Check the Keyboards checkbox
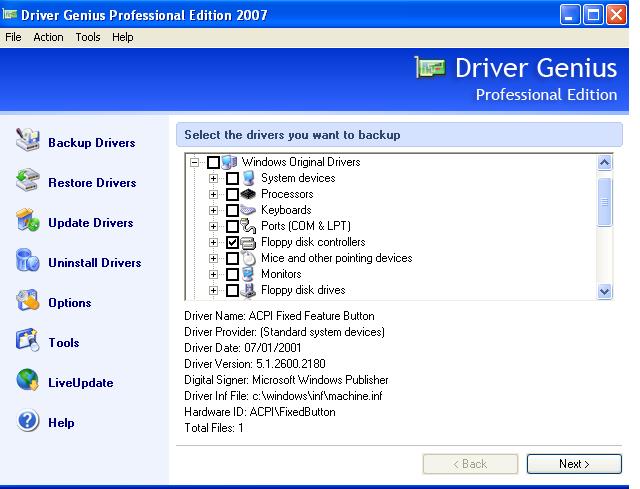This screenshot has width=640, height=489. [x=232, y=210]
